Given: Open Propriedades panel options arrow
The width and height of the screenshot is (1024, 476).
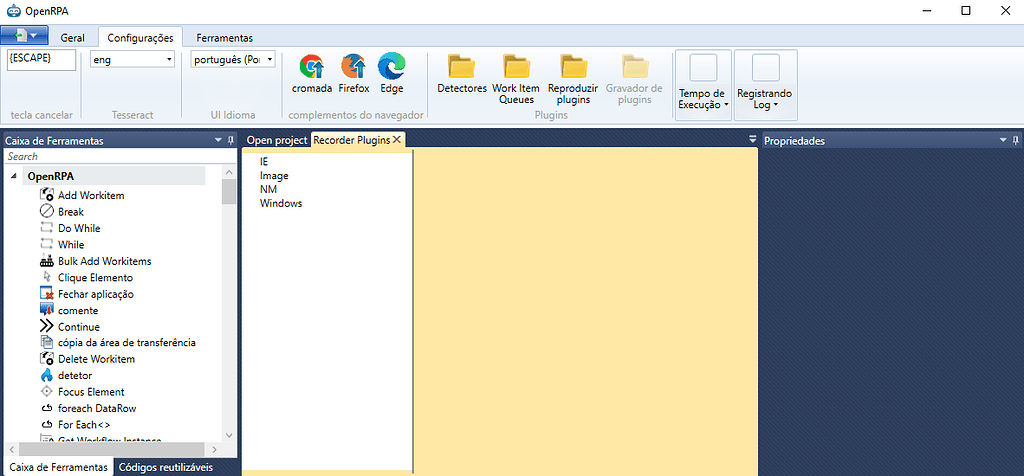Looking at the screenshot, I should pos(1003,140).
